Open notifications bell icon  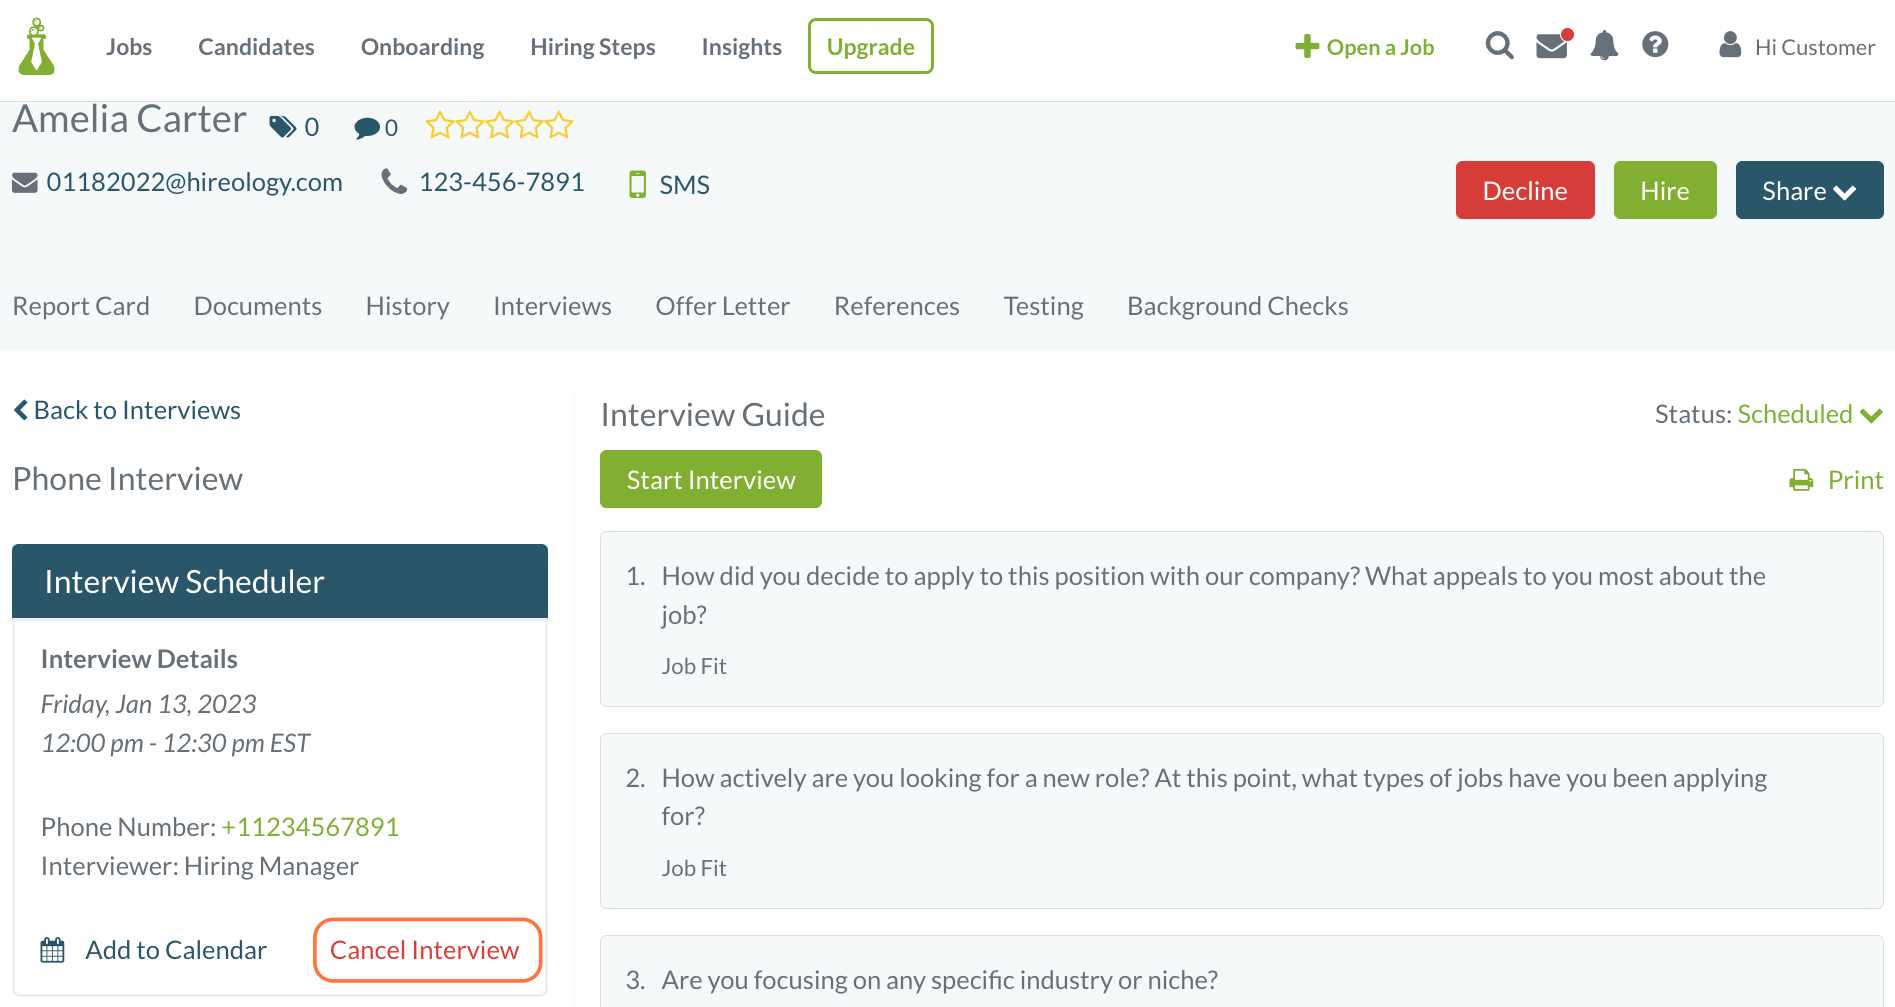pos(1604,45)
